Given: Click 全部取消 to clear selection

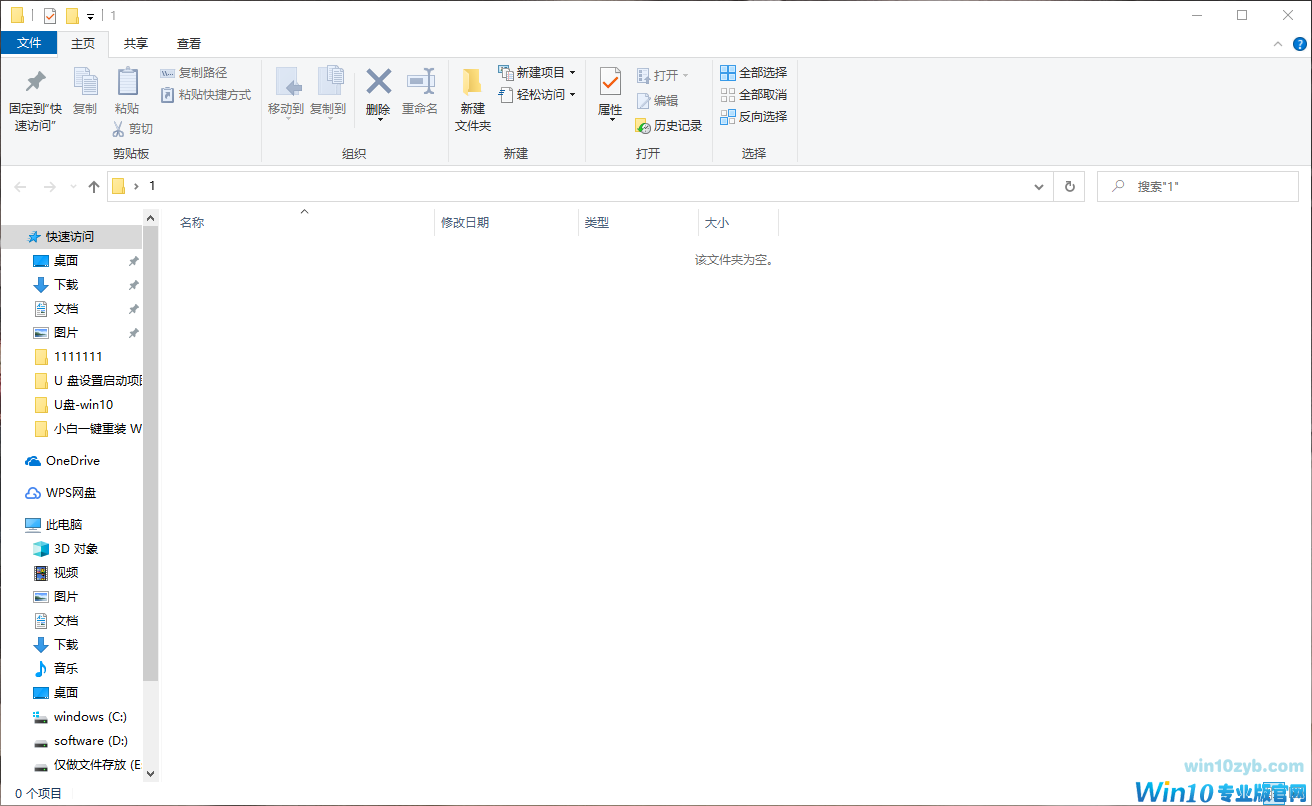Looking at the screenshot, I should coord(753,94).
